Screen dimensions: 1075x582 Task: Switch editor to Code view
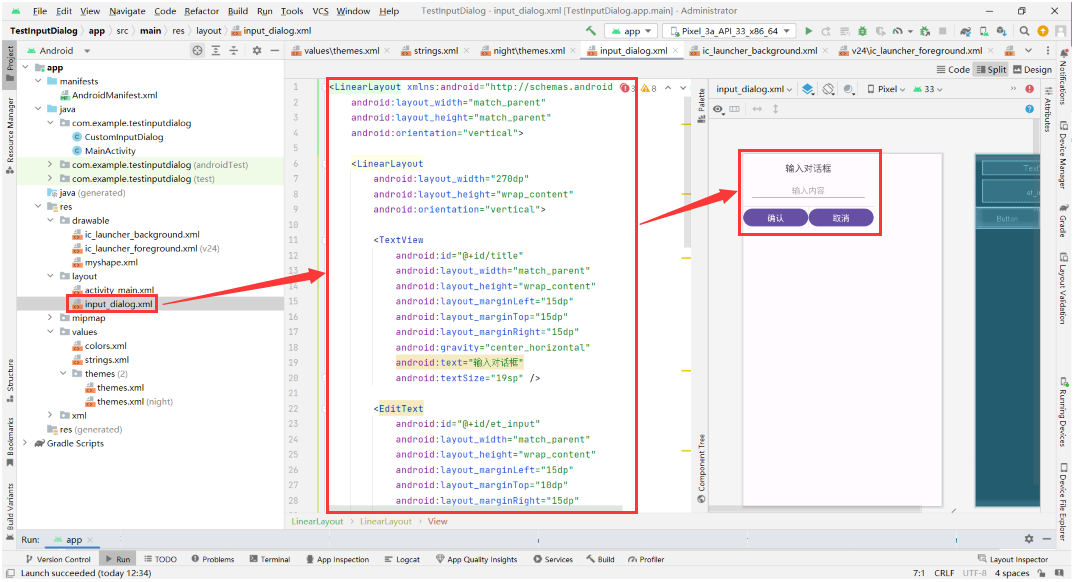[953, 70]
